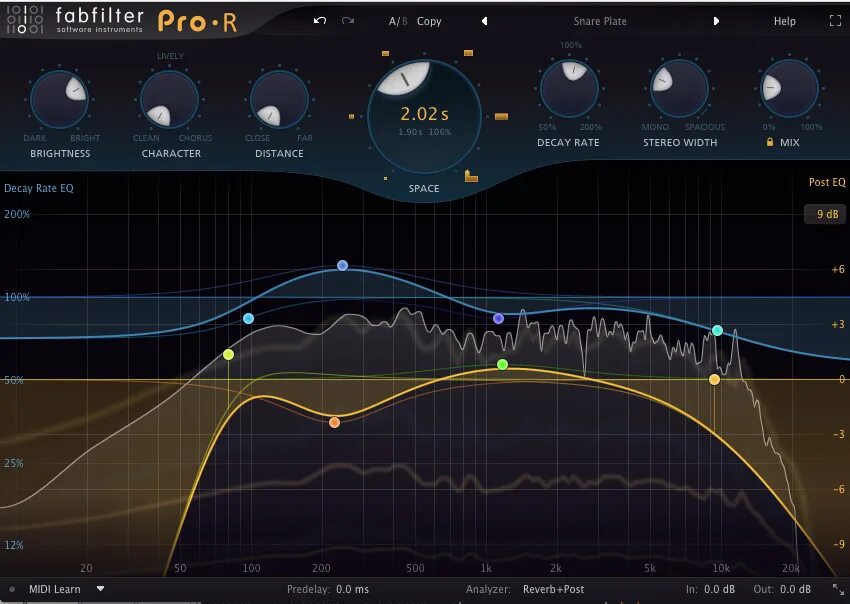Click the Distance knob

[279, 100]
